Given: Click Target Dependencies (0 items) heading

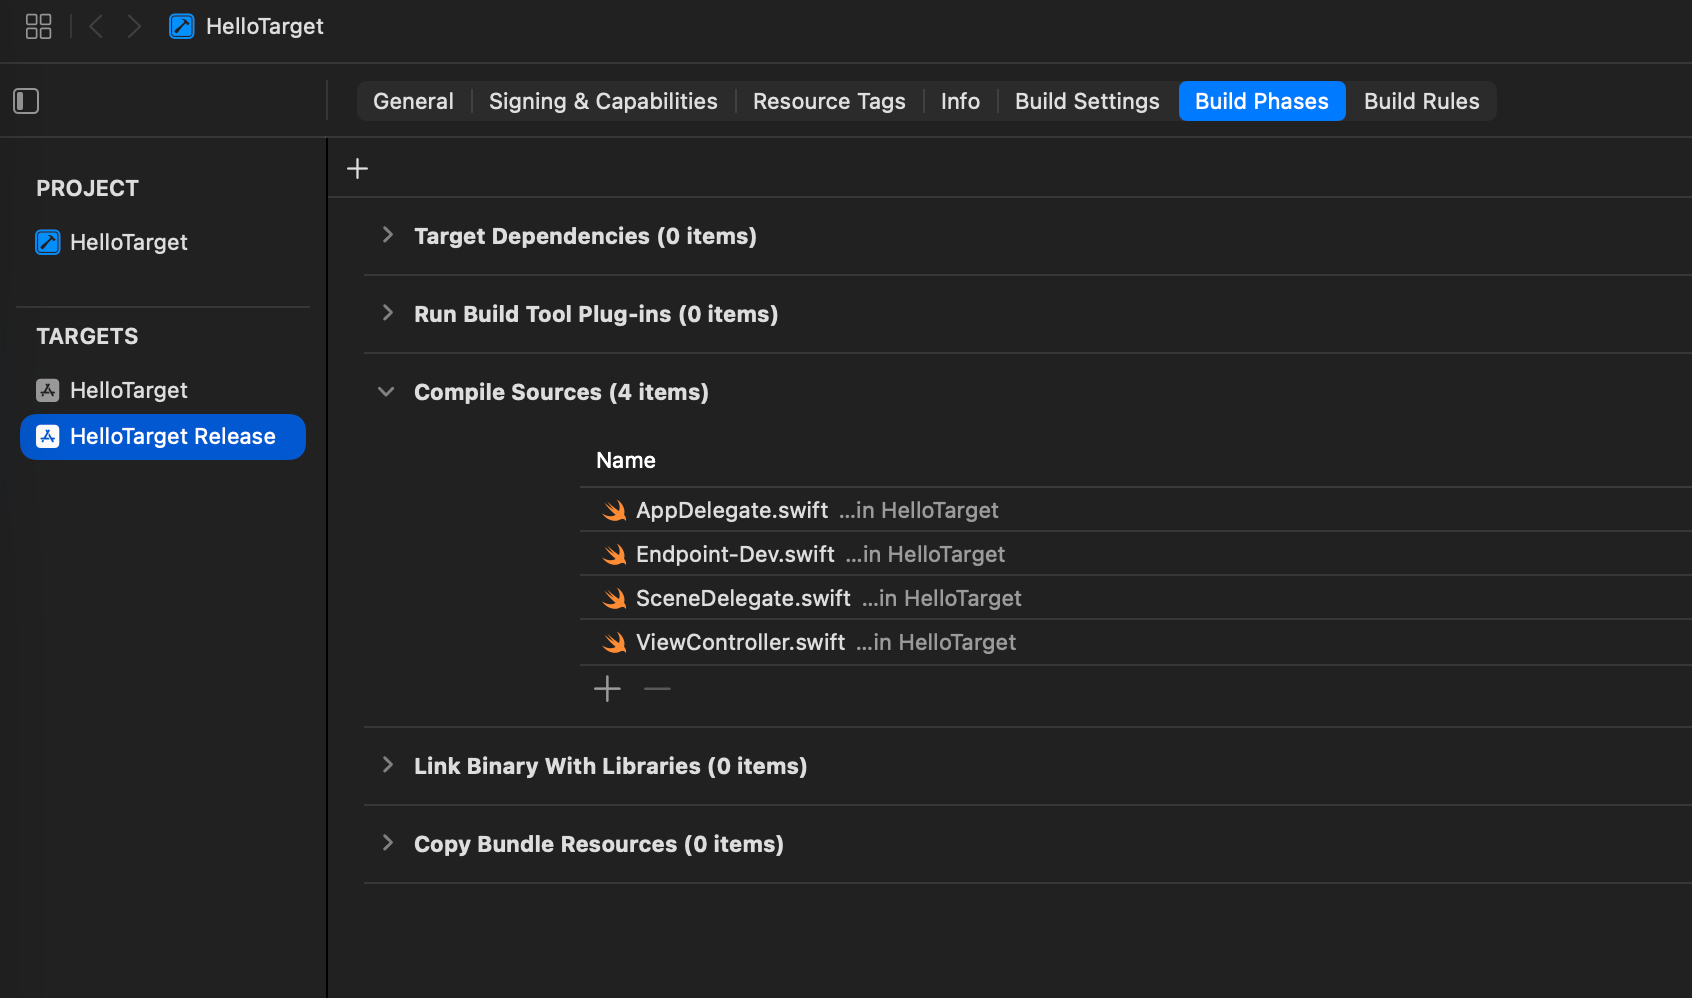Looking at the screenshot, I should [x=585, y=236].
